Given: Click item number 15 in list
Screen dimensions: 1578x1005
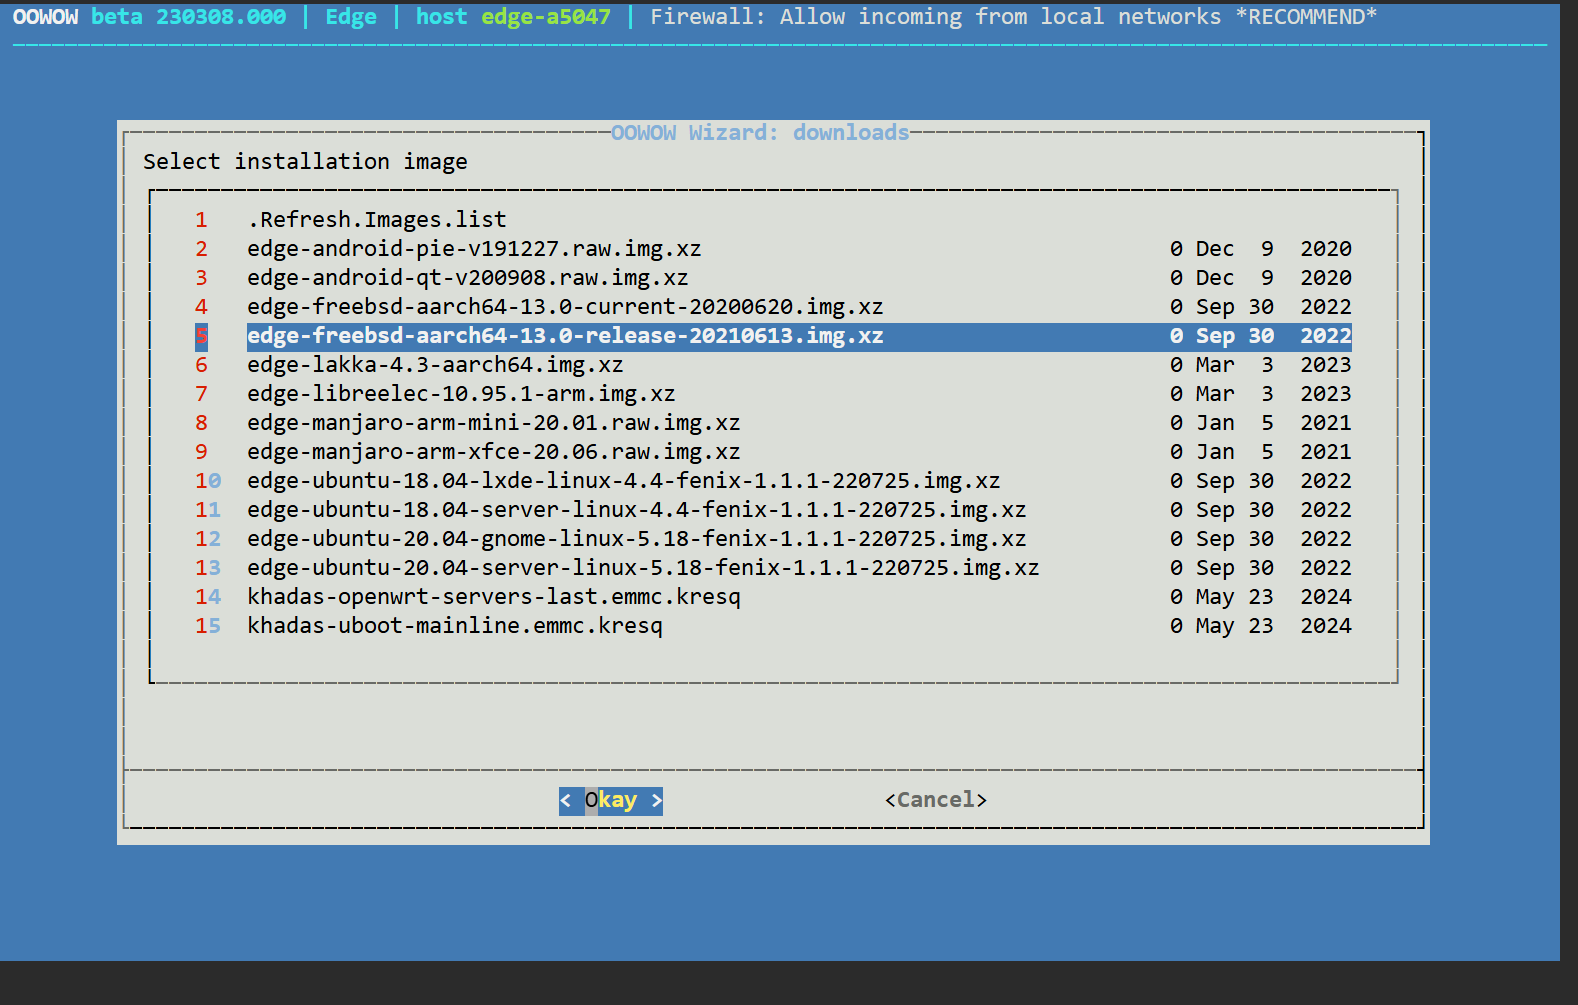Looking at the screenshot, I should 208,625.
